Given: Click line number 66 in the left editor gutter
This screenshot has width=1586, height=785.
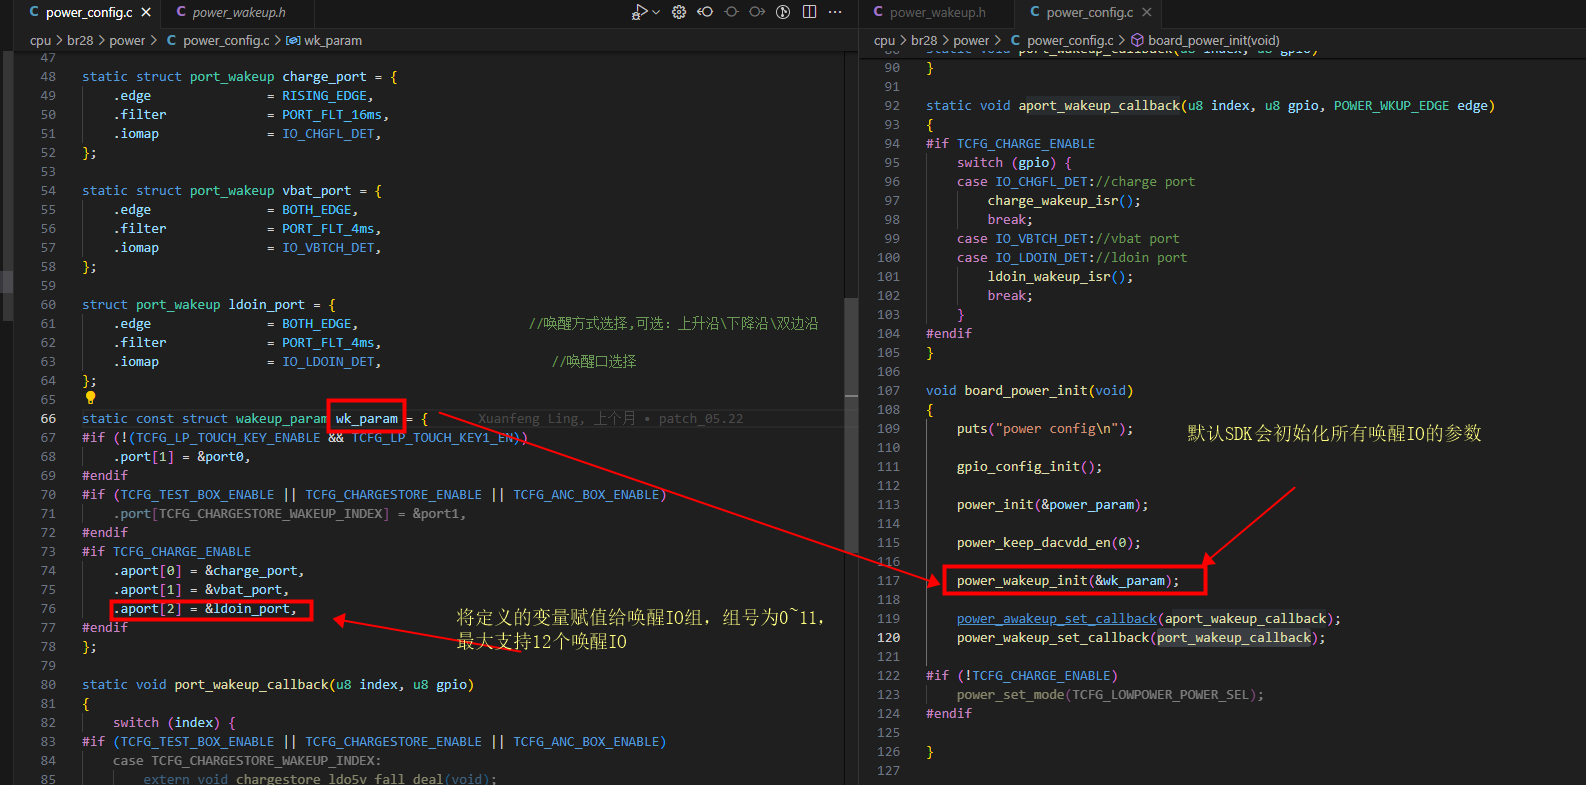Looking at the screenshot, I should click(48, 419).
